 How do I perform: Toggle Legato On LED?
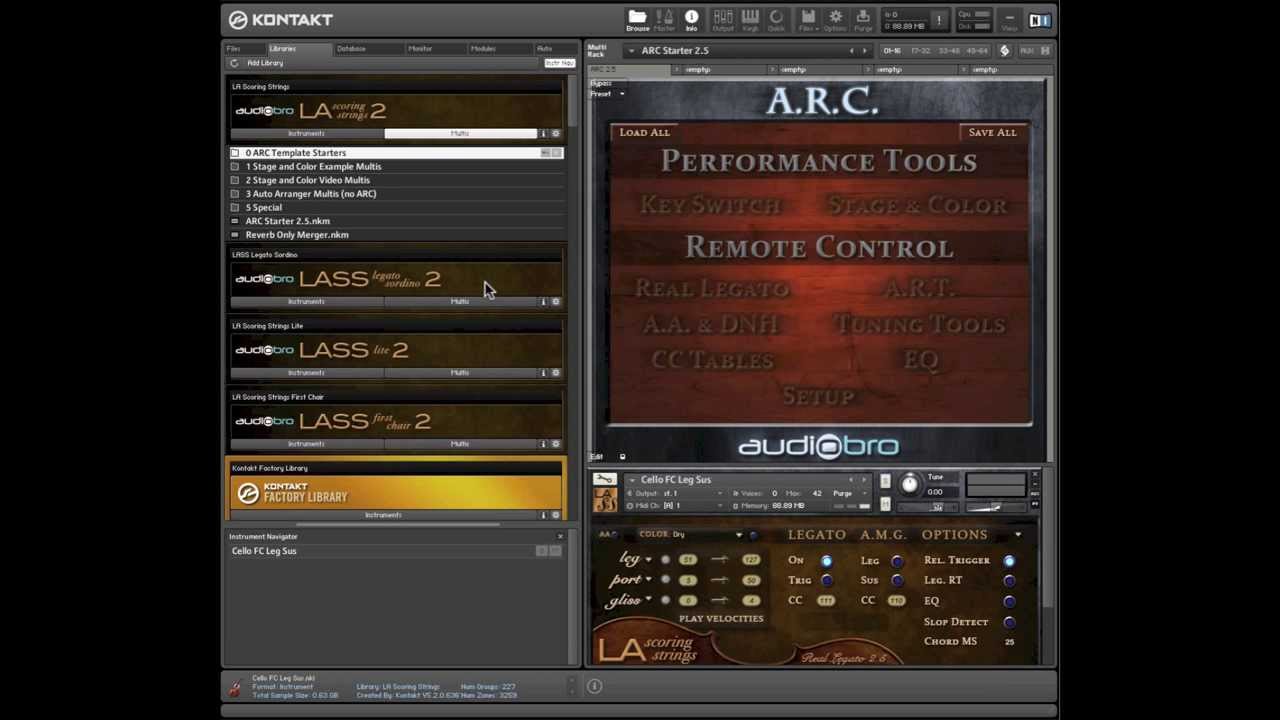point(826,560)
